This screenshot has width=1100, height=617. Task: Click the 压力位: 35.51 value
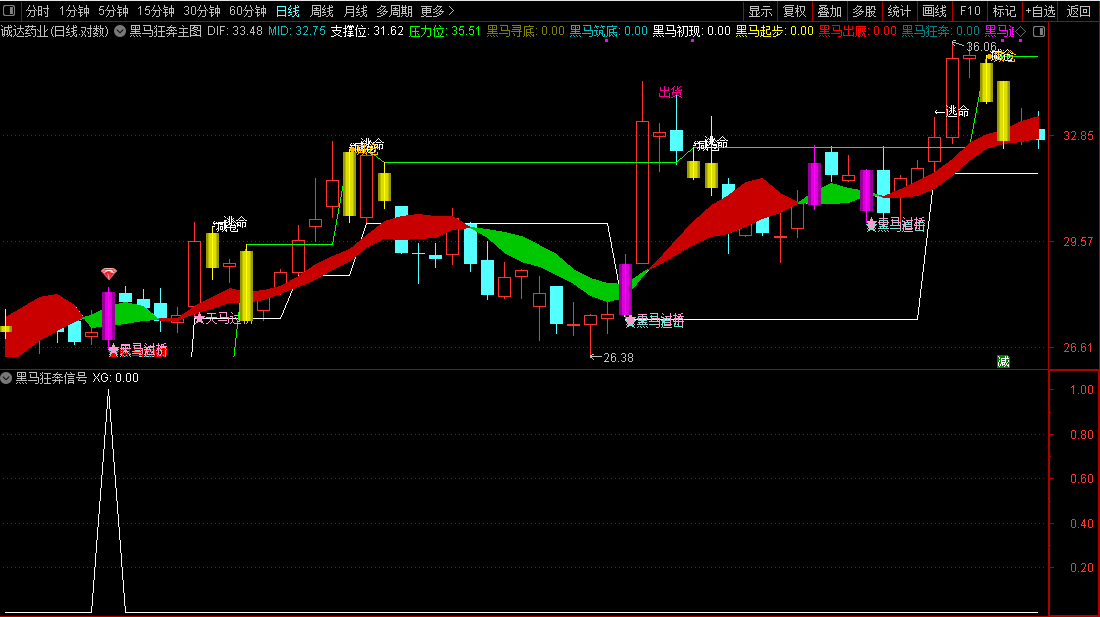pyautogui.click(x=445, y=32)
